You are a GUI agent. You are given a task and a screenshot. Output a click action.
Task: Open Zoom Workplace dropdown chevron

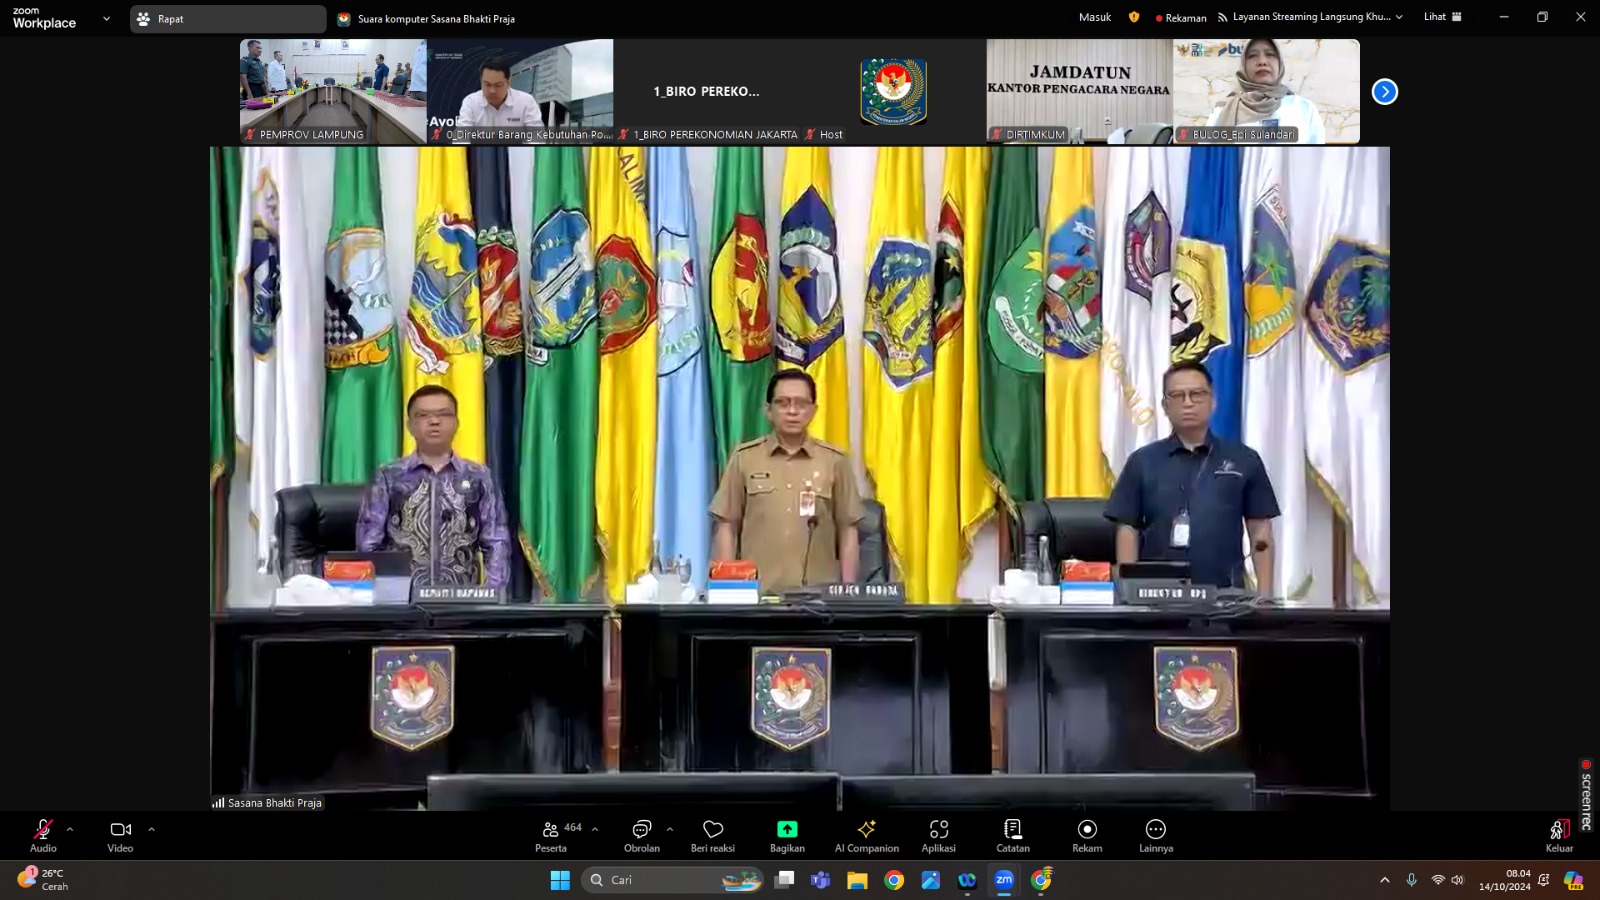coord(106,19)
